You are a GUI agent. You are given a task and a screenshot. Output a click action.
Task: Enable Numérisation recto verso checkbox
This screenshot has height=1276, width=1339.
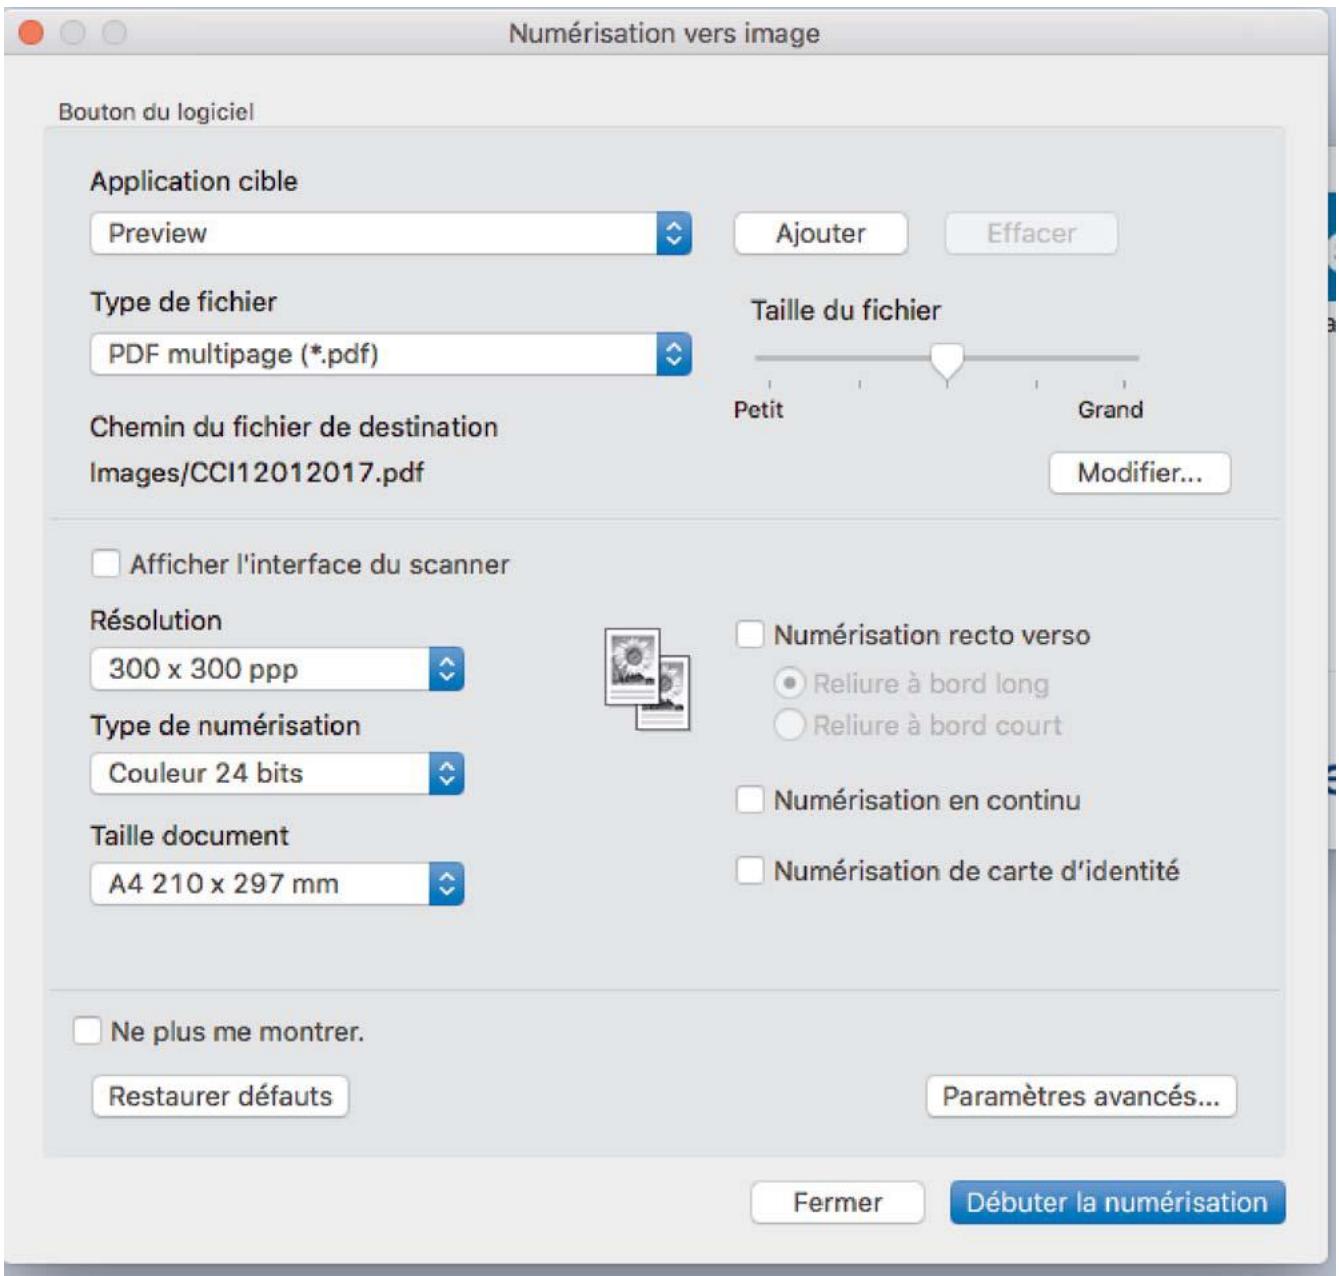tap(750, 634)
